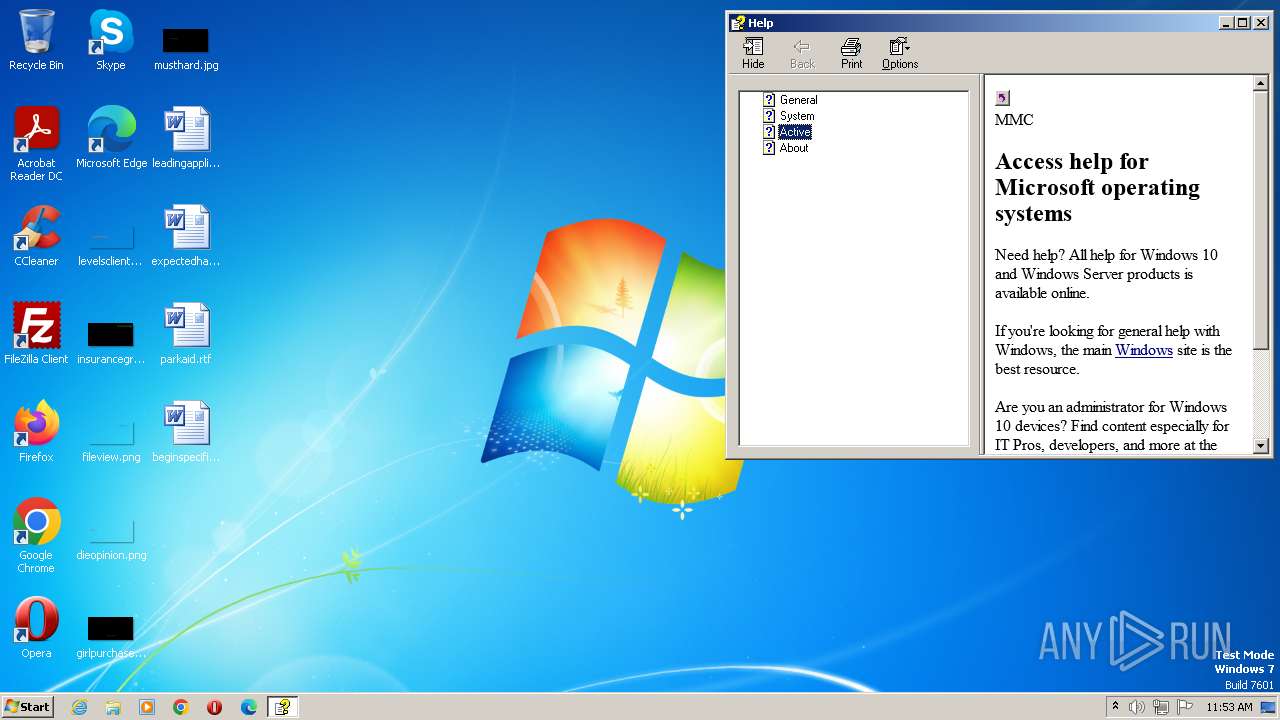Select the Google Chrome desktop shortcut
This screenshot has width=1280, height=720.
[36, 536]
